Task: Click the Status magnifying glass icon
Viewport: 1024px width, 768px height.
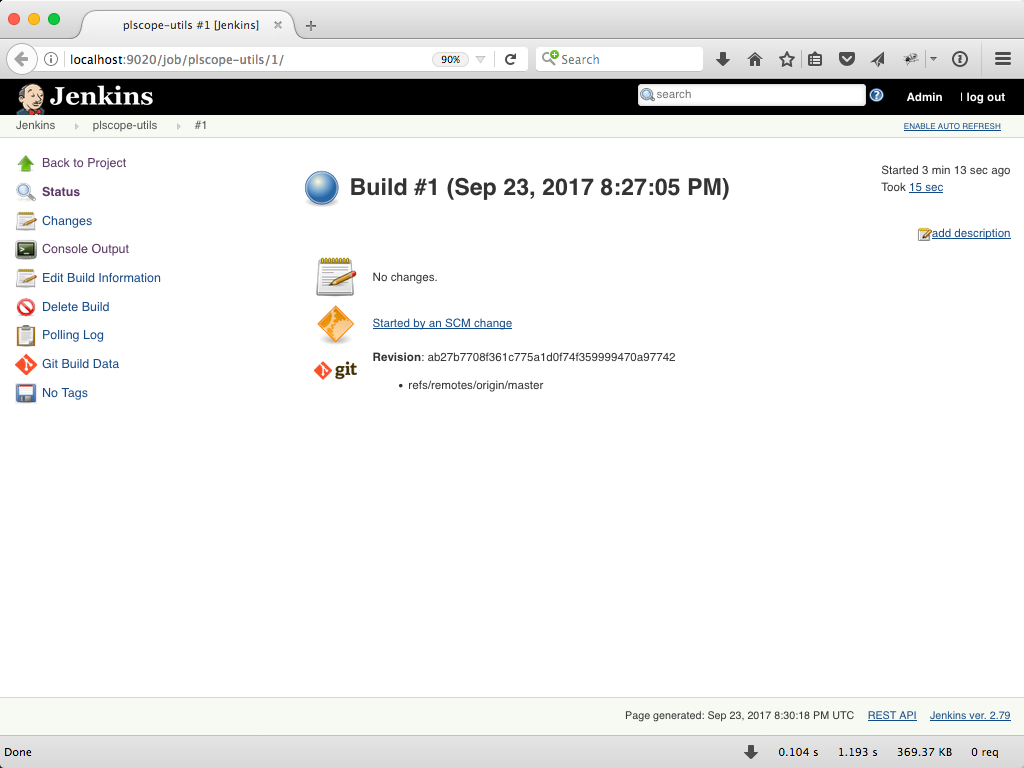Action: [25, 192]
